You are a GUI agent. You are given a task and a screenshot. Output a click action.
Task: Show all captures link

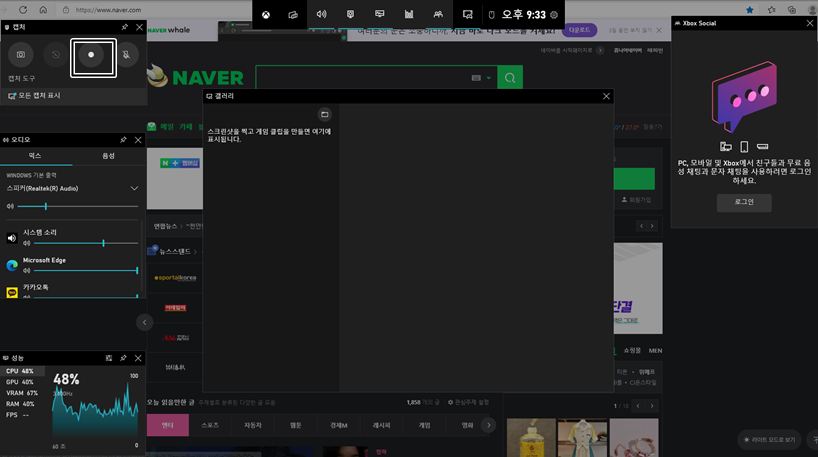coord(34,96)
